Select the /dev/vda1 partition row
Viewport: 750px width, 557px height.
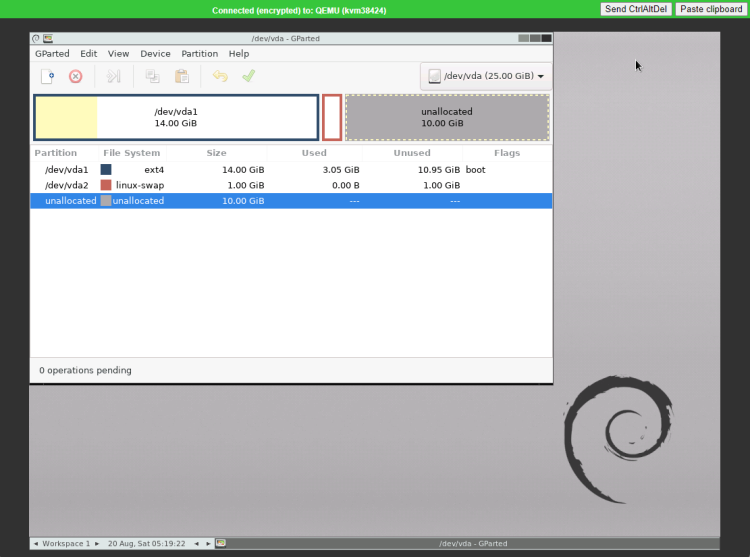[x=291, y=170]
